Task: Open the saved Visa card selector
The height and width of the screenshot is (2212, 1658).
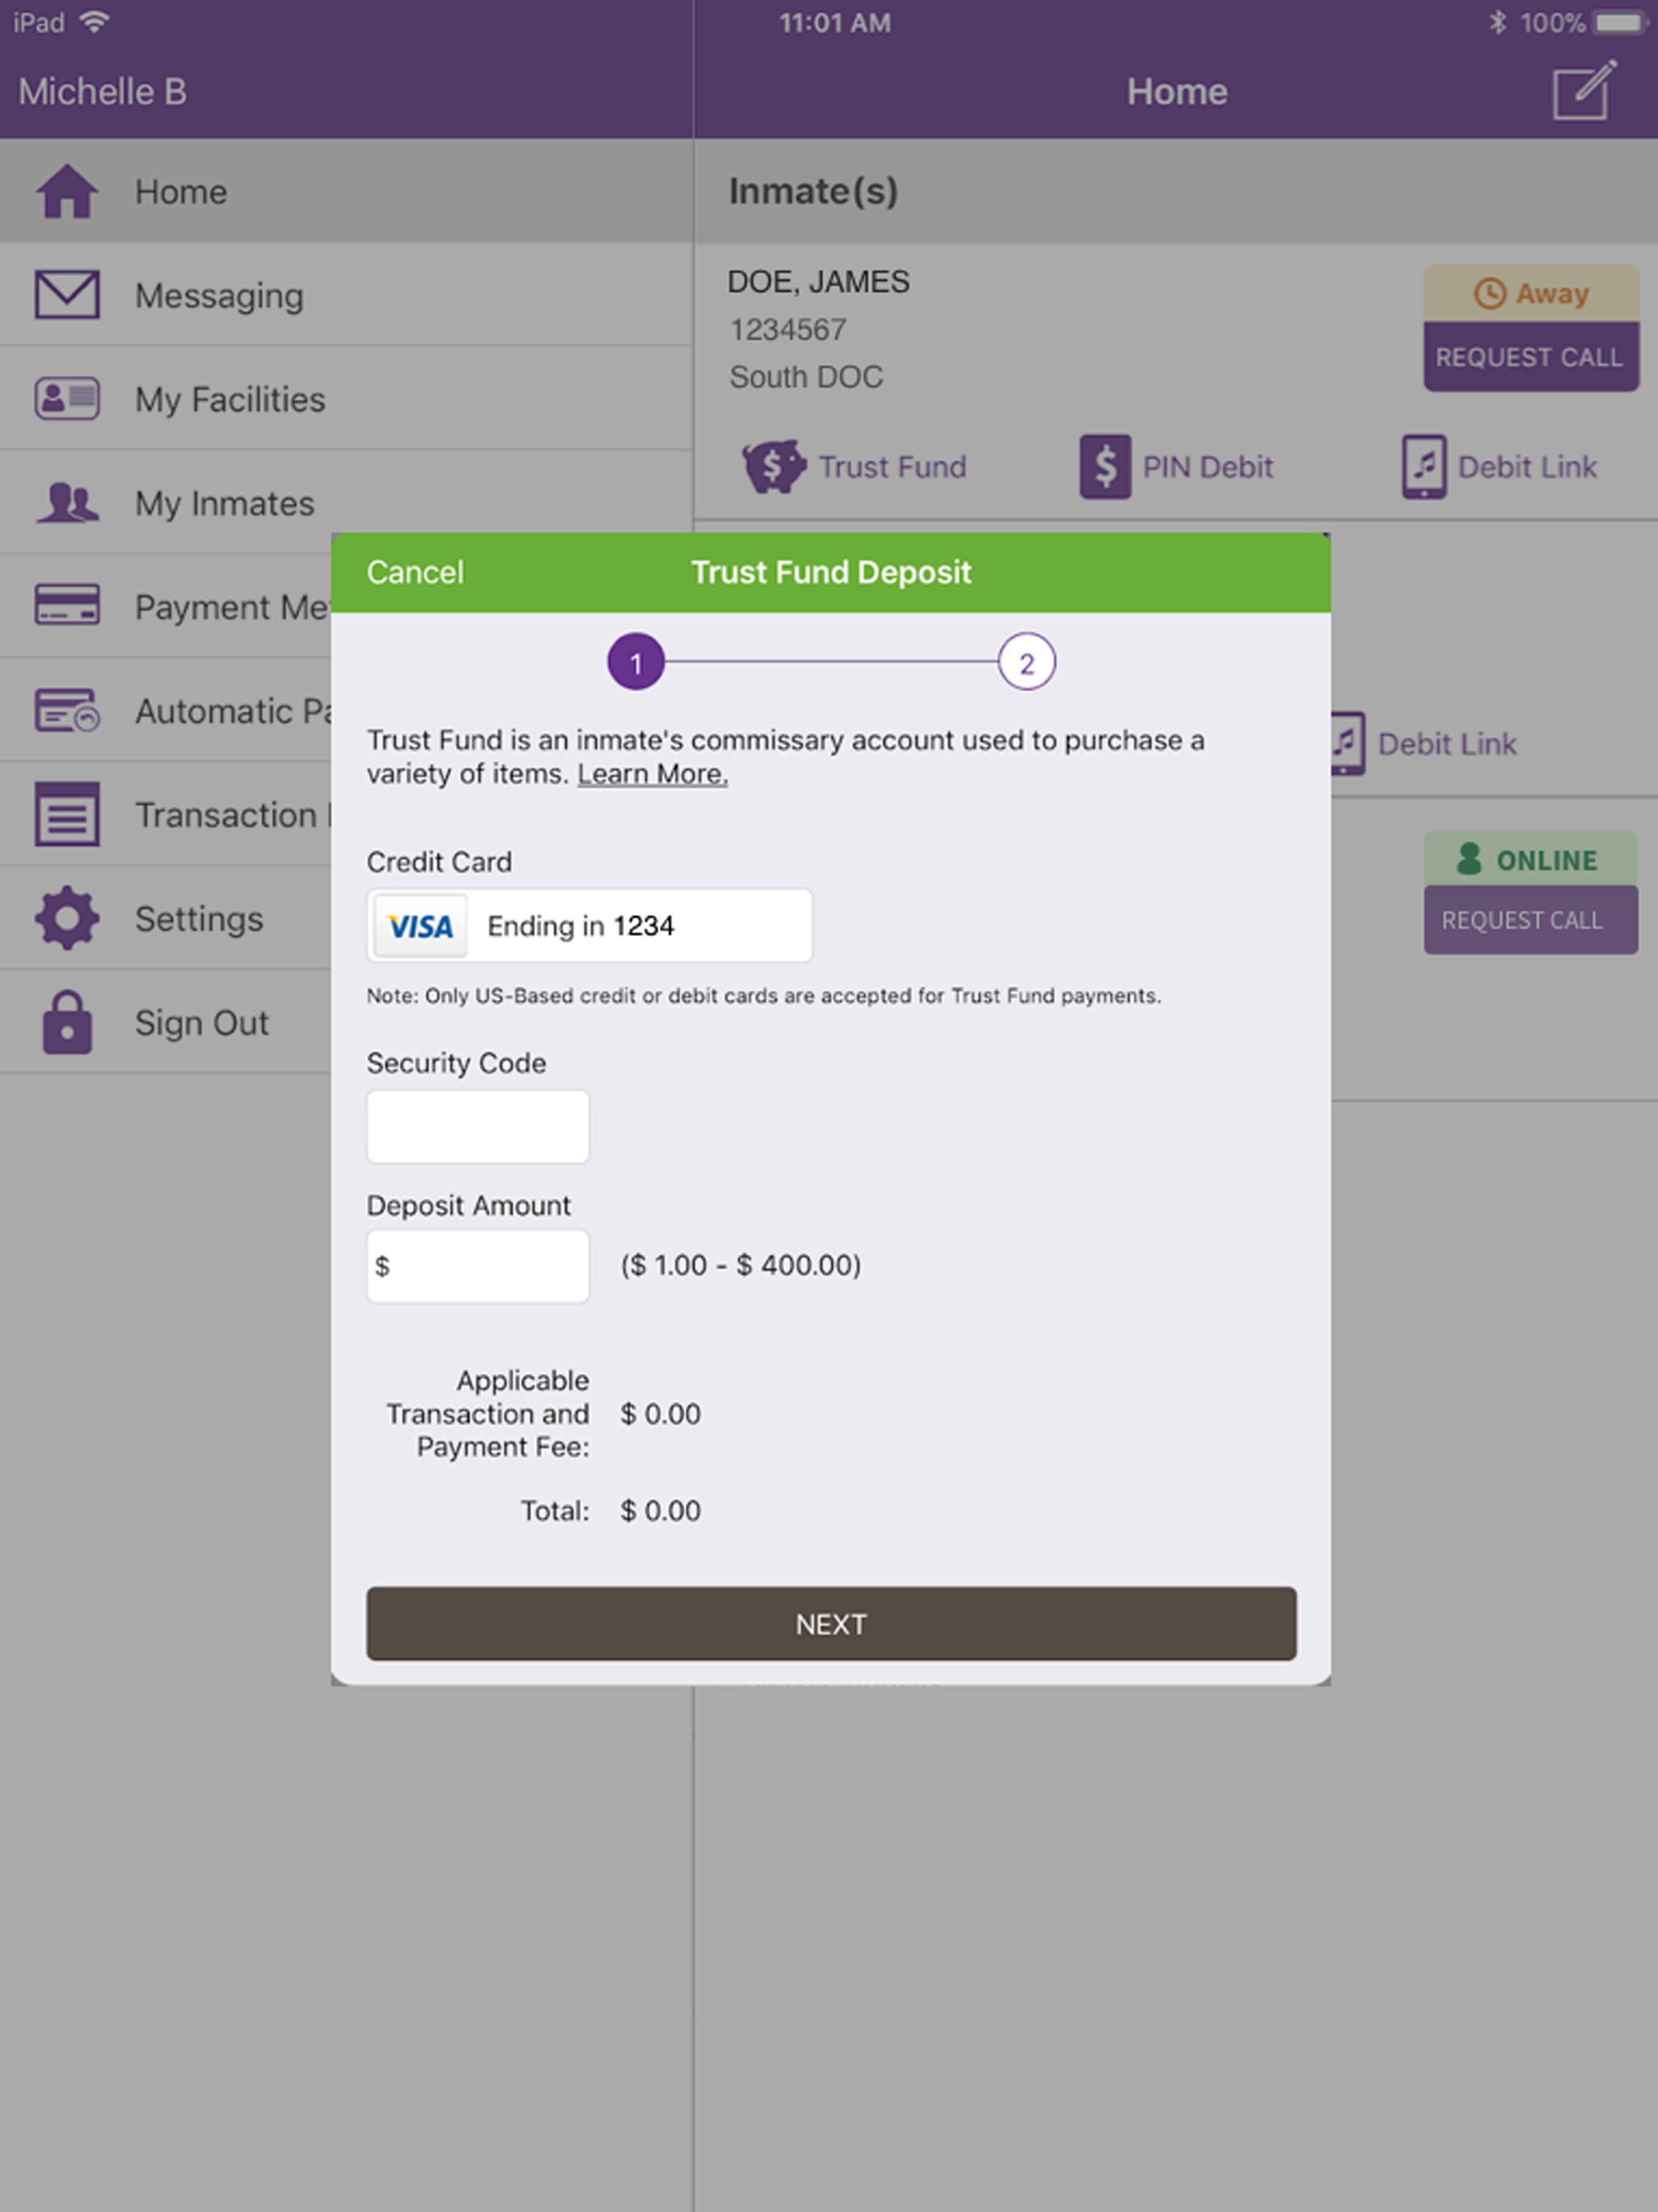Action: point(589,925)
